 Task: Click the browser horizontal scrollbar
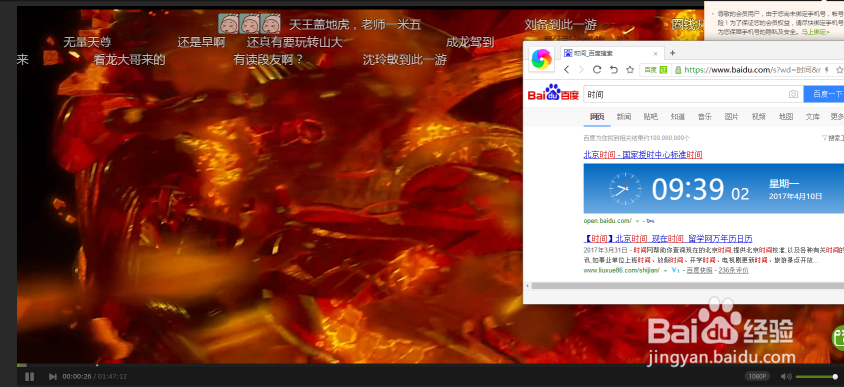tap(687, 286)
